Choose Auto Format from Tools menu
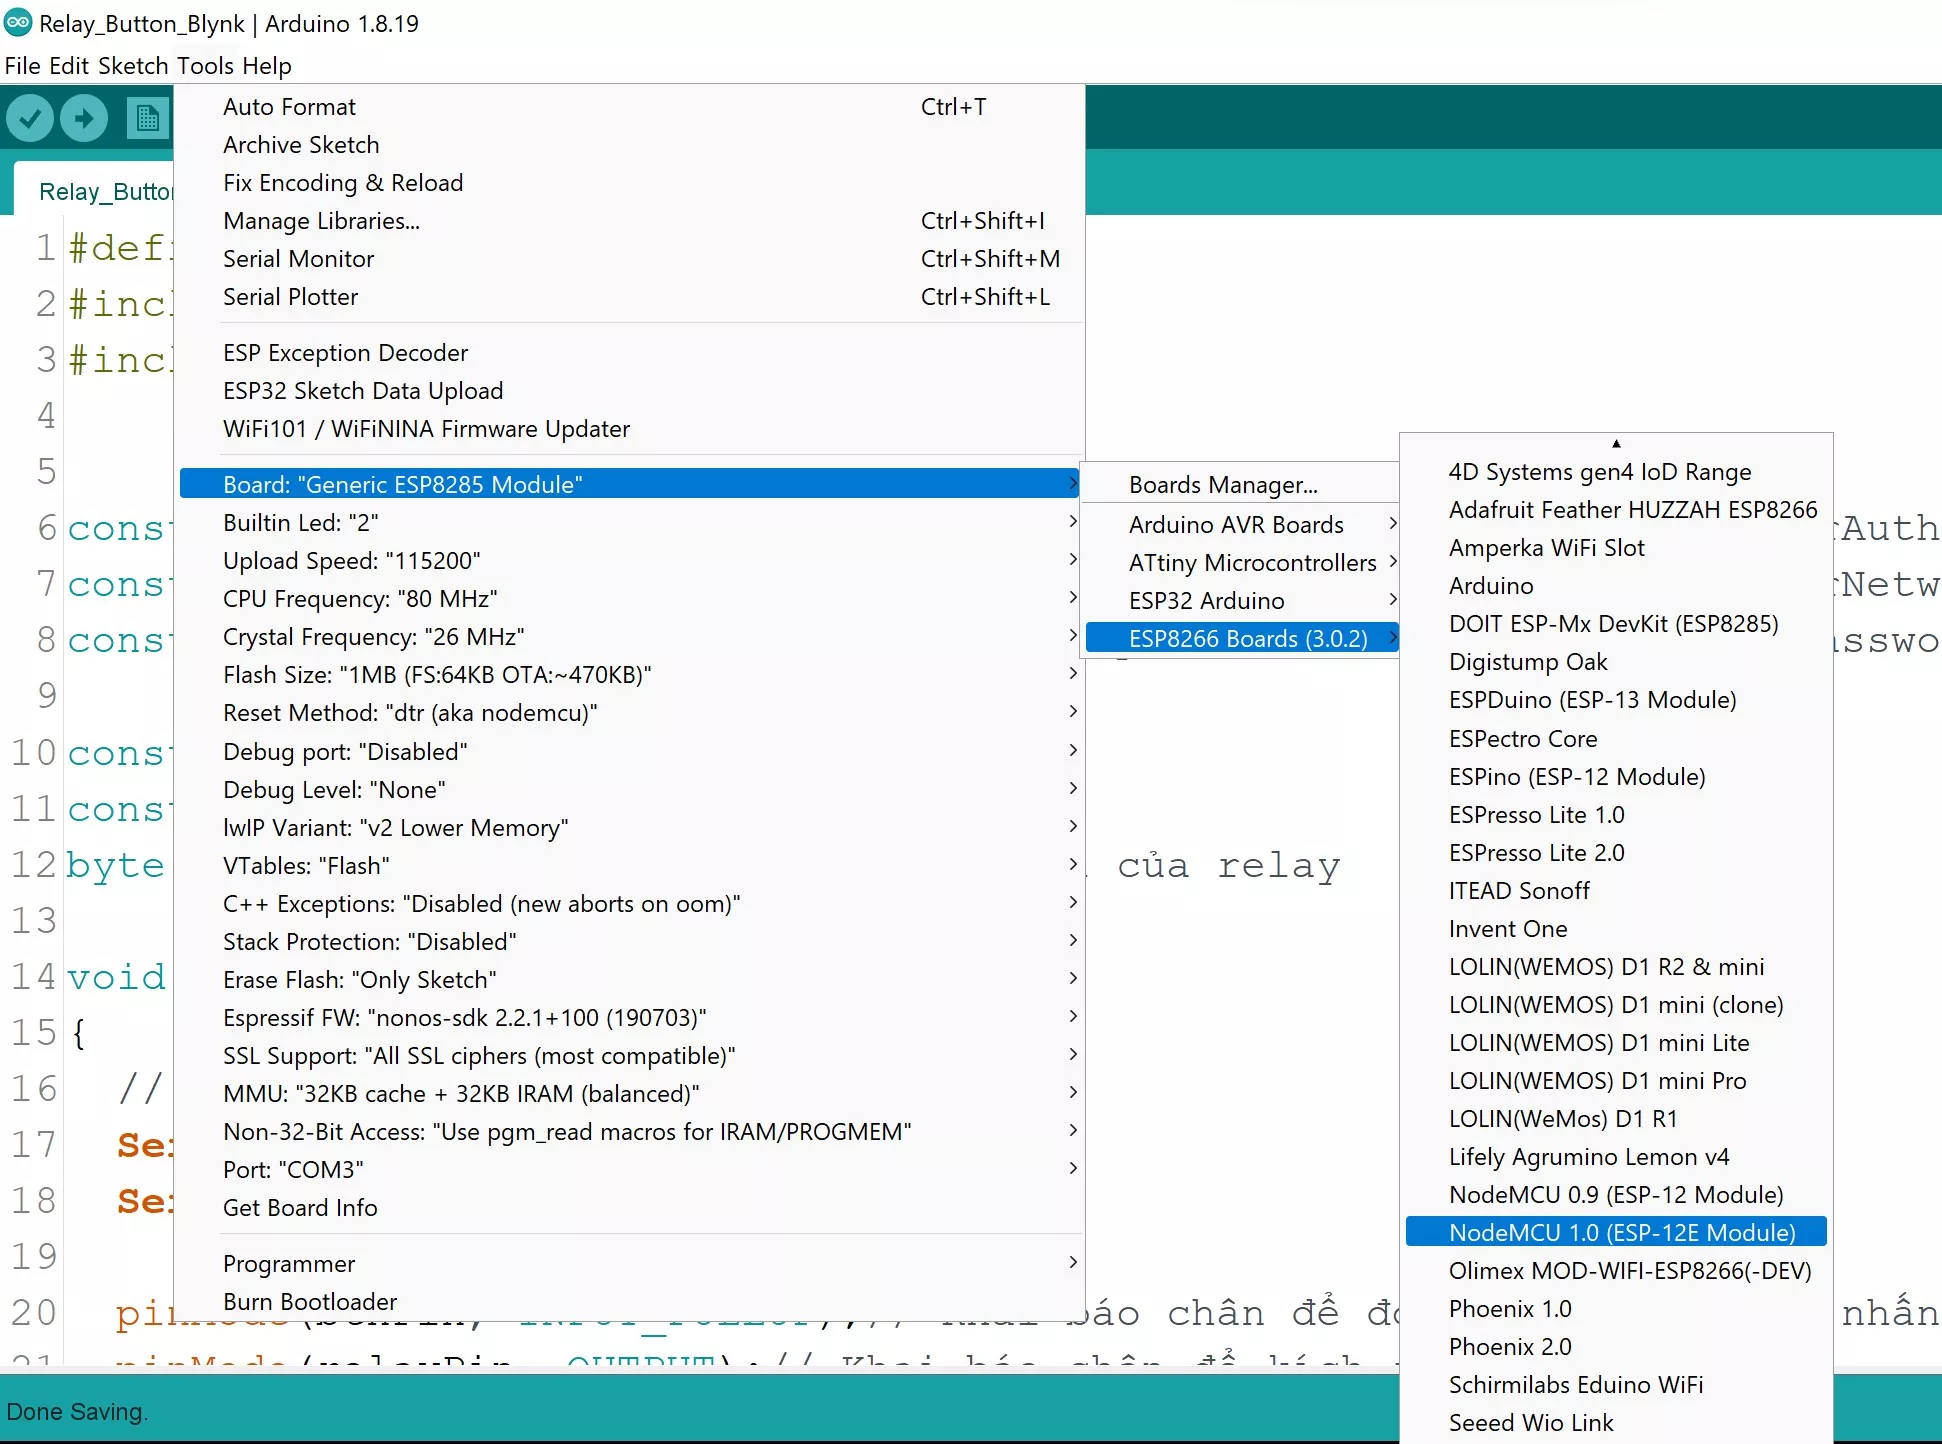 click(x=630, y=107)
